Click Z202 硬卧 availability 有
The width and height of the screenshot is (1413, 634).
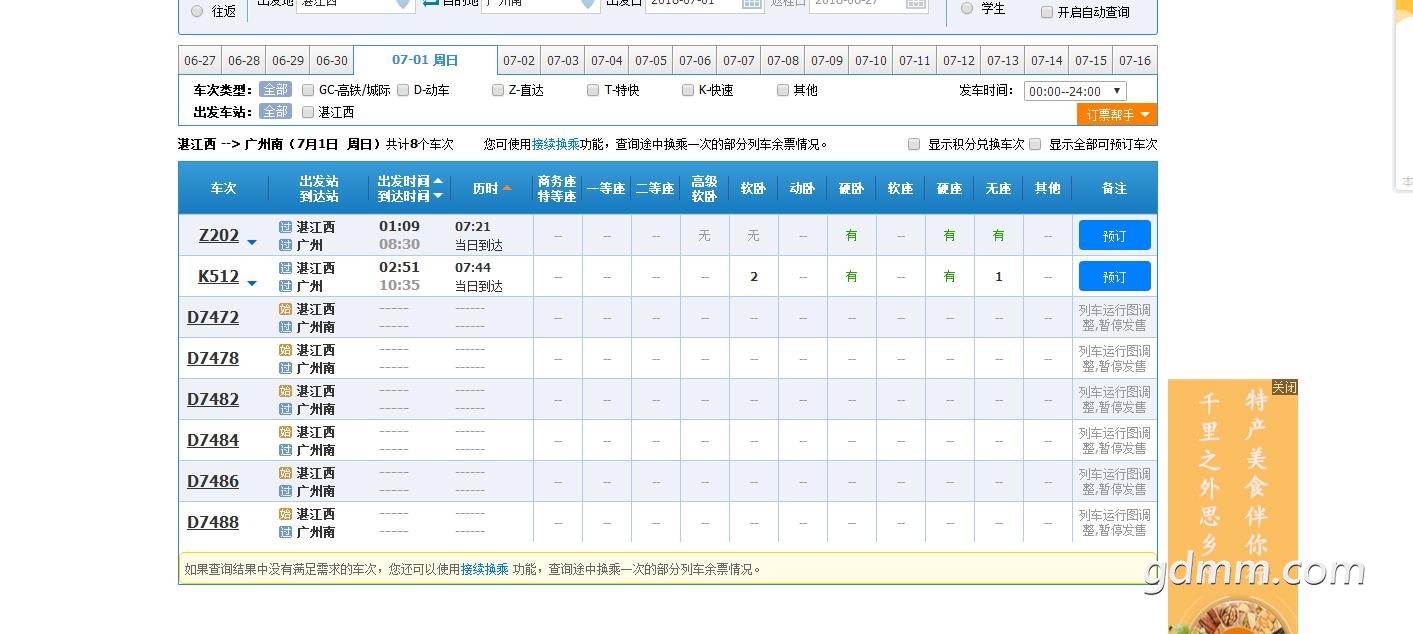pyautogui.click(x=851, y=235)
